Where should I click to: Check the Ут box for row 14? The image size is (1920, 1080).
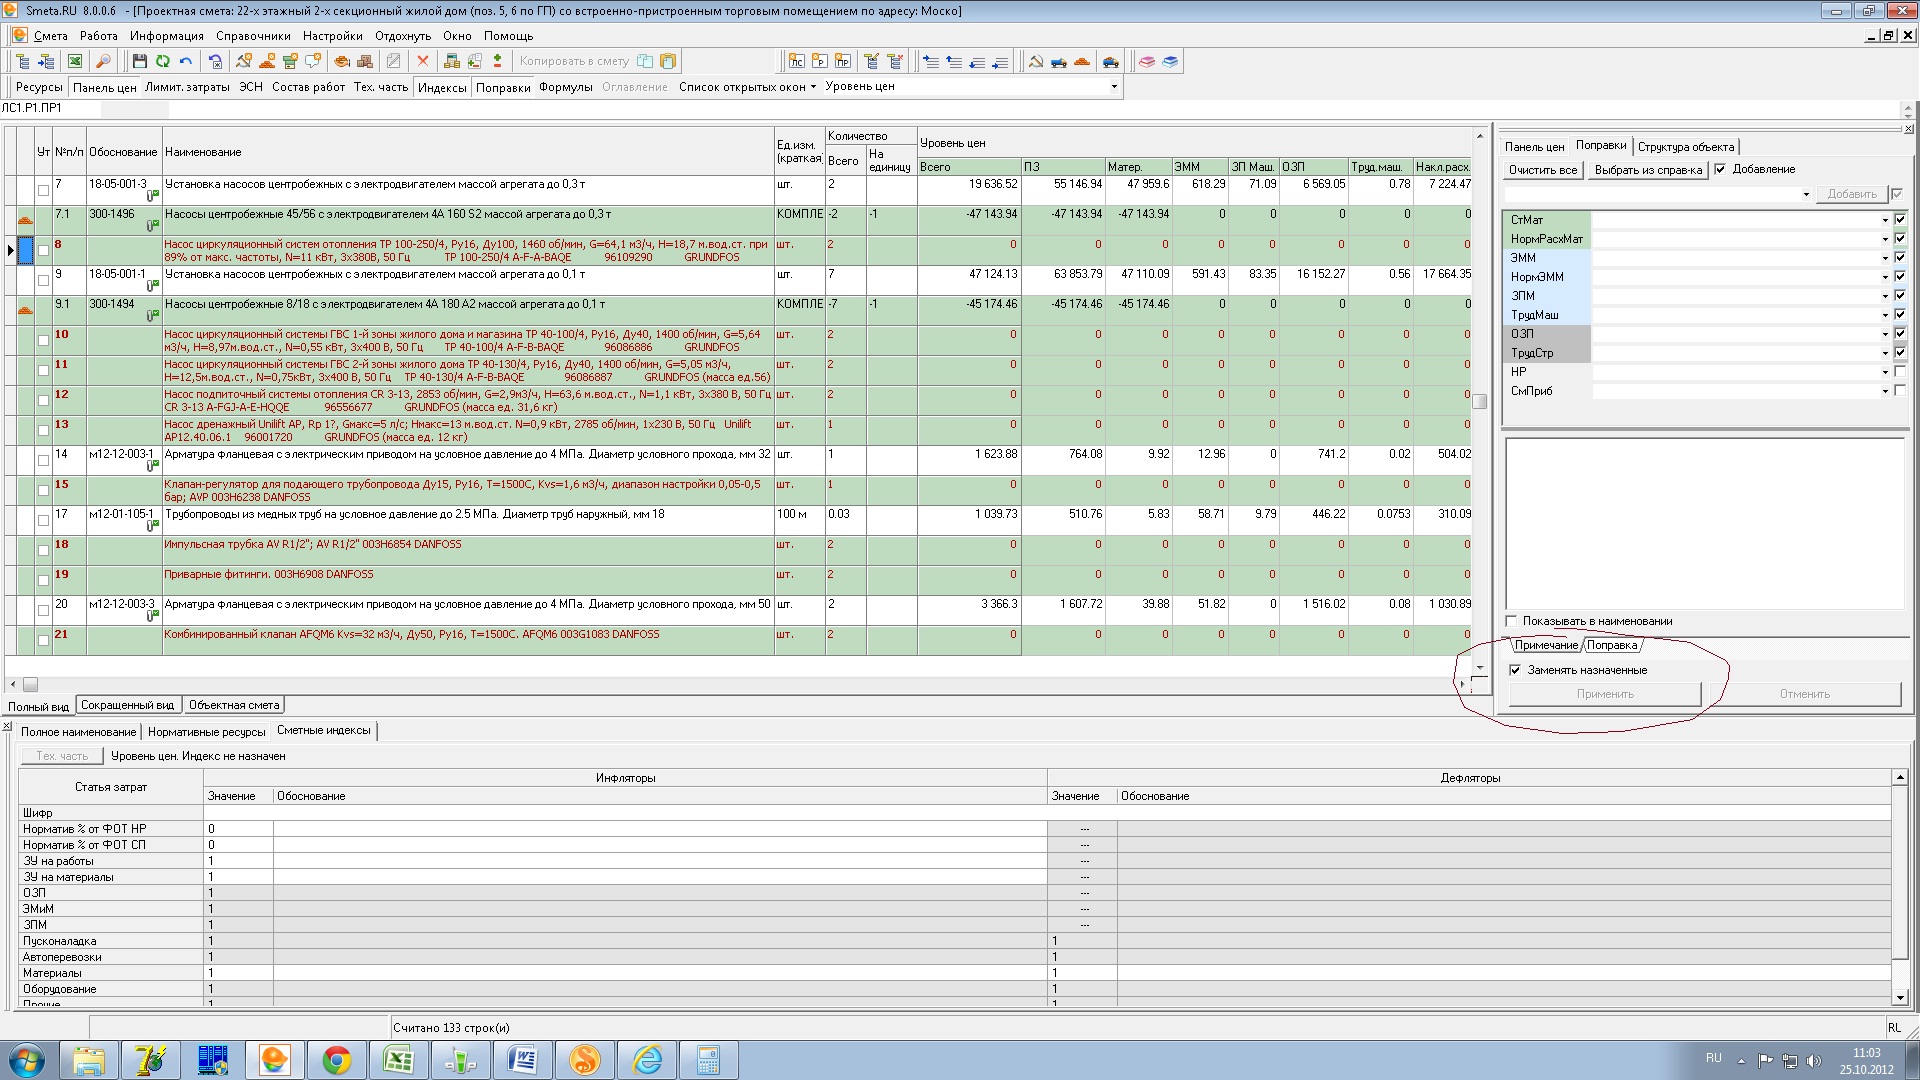click(x=43, y=460)
